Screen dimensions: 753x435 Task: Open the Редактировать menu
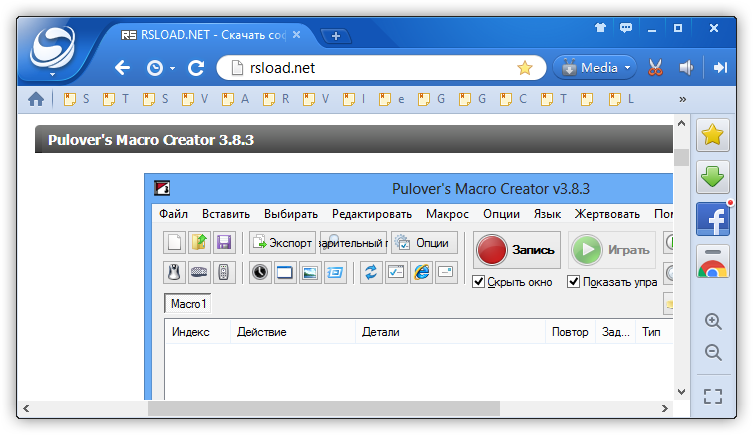click(x=372, y=214)
